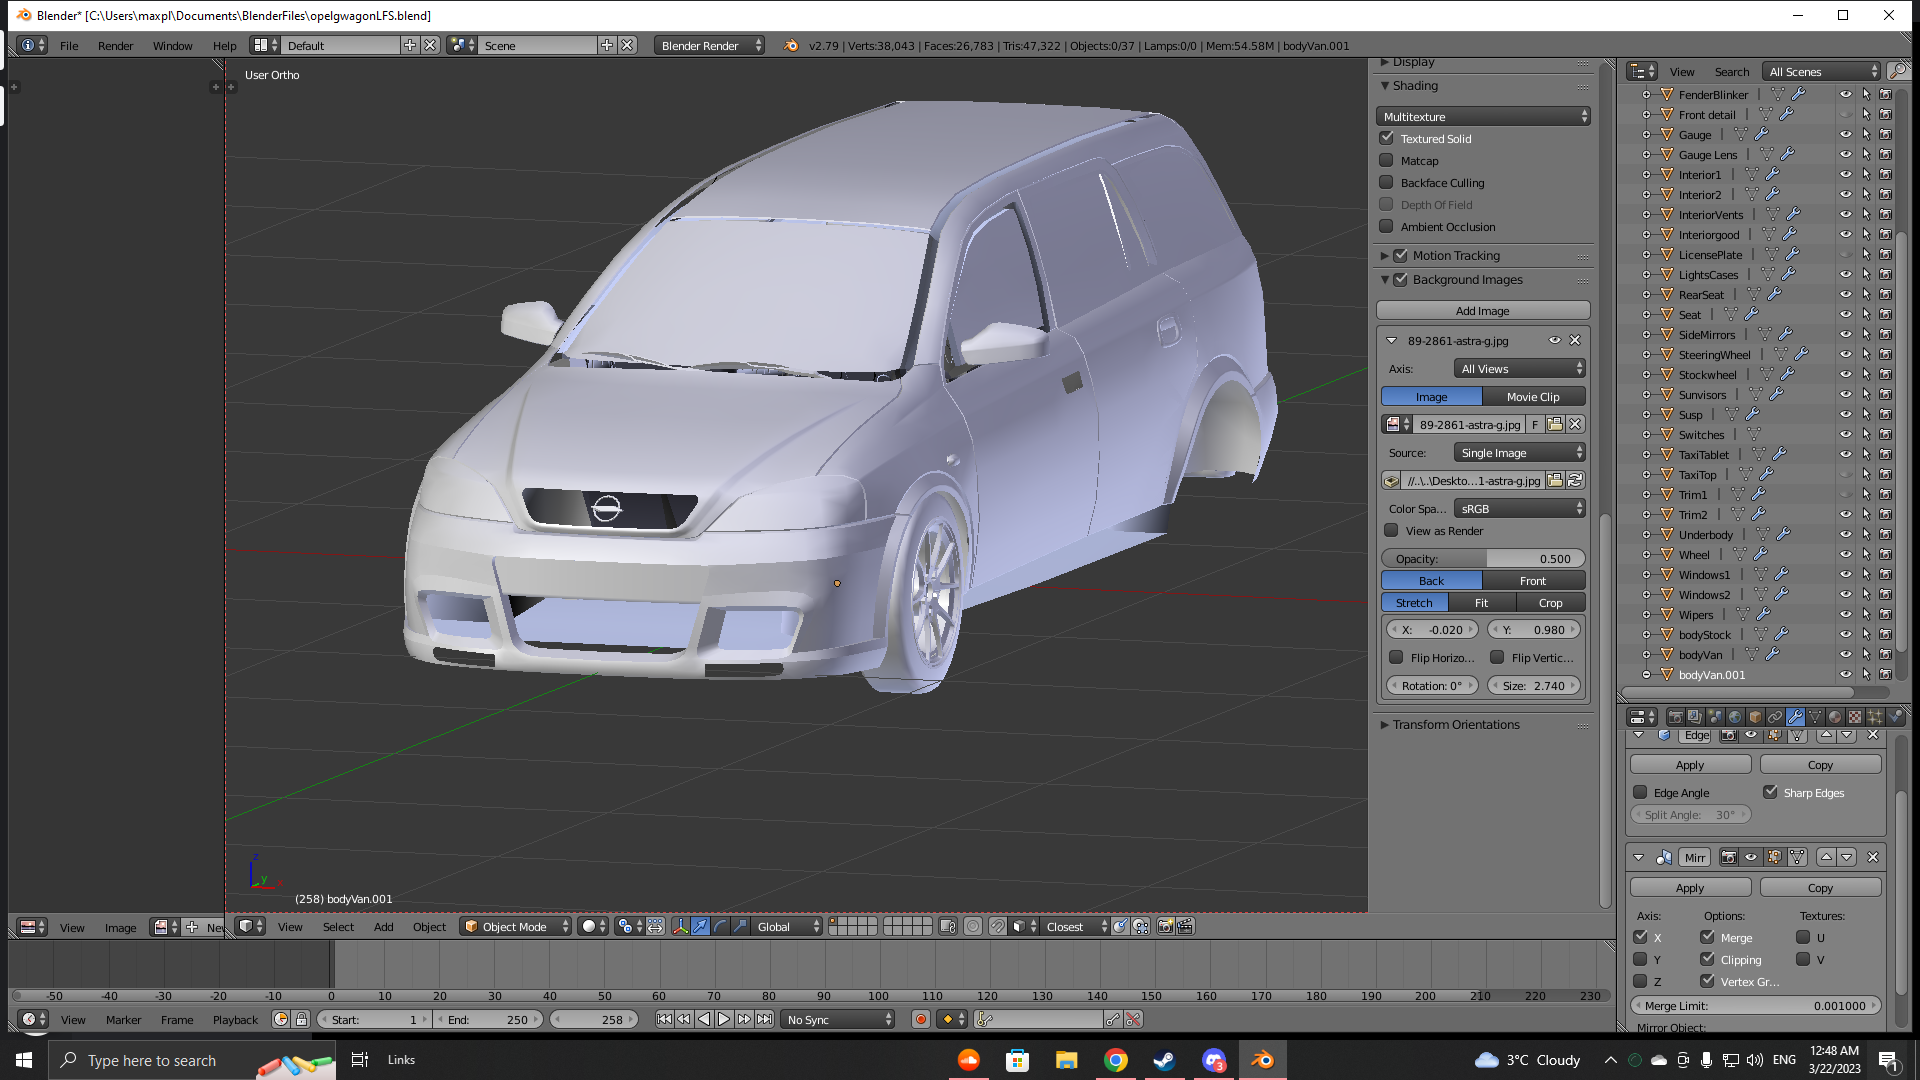Viewport: 1920px width, 1080px height.
Task: Expand the Transform Orientations panel
Action: click(x=1455, y=725)
